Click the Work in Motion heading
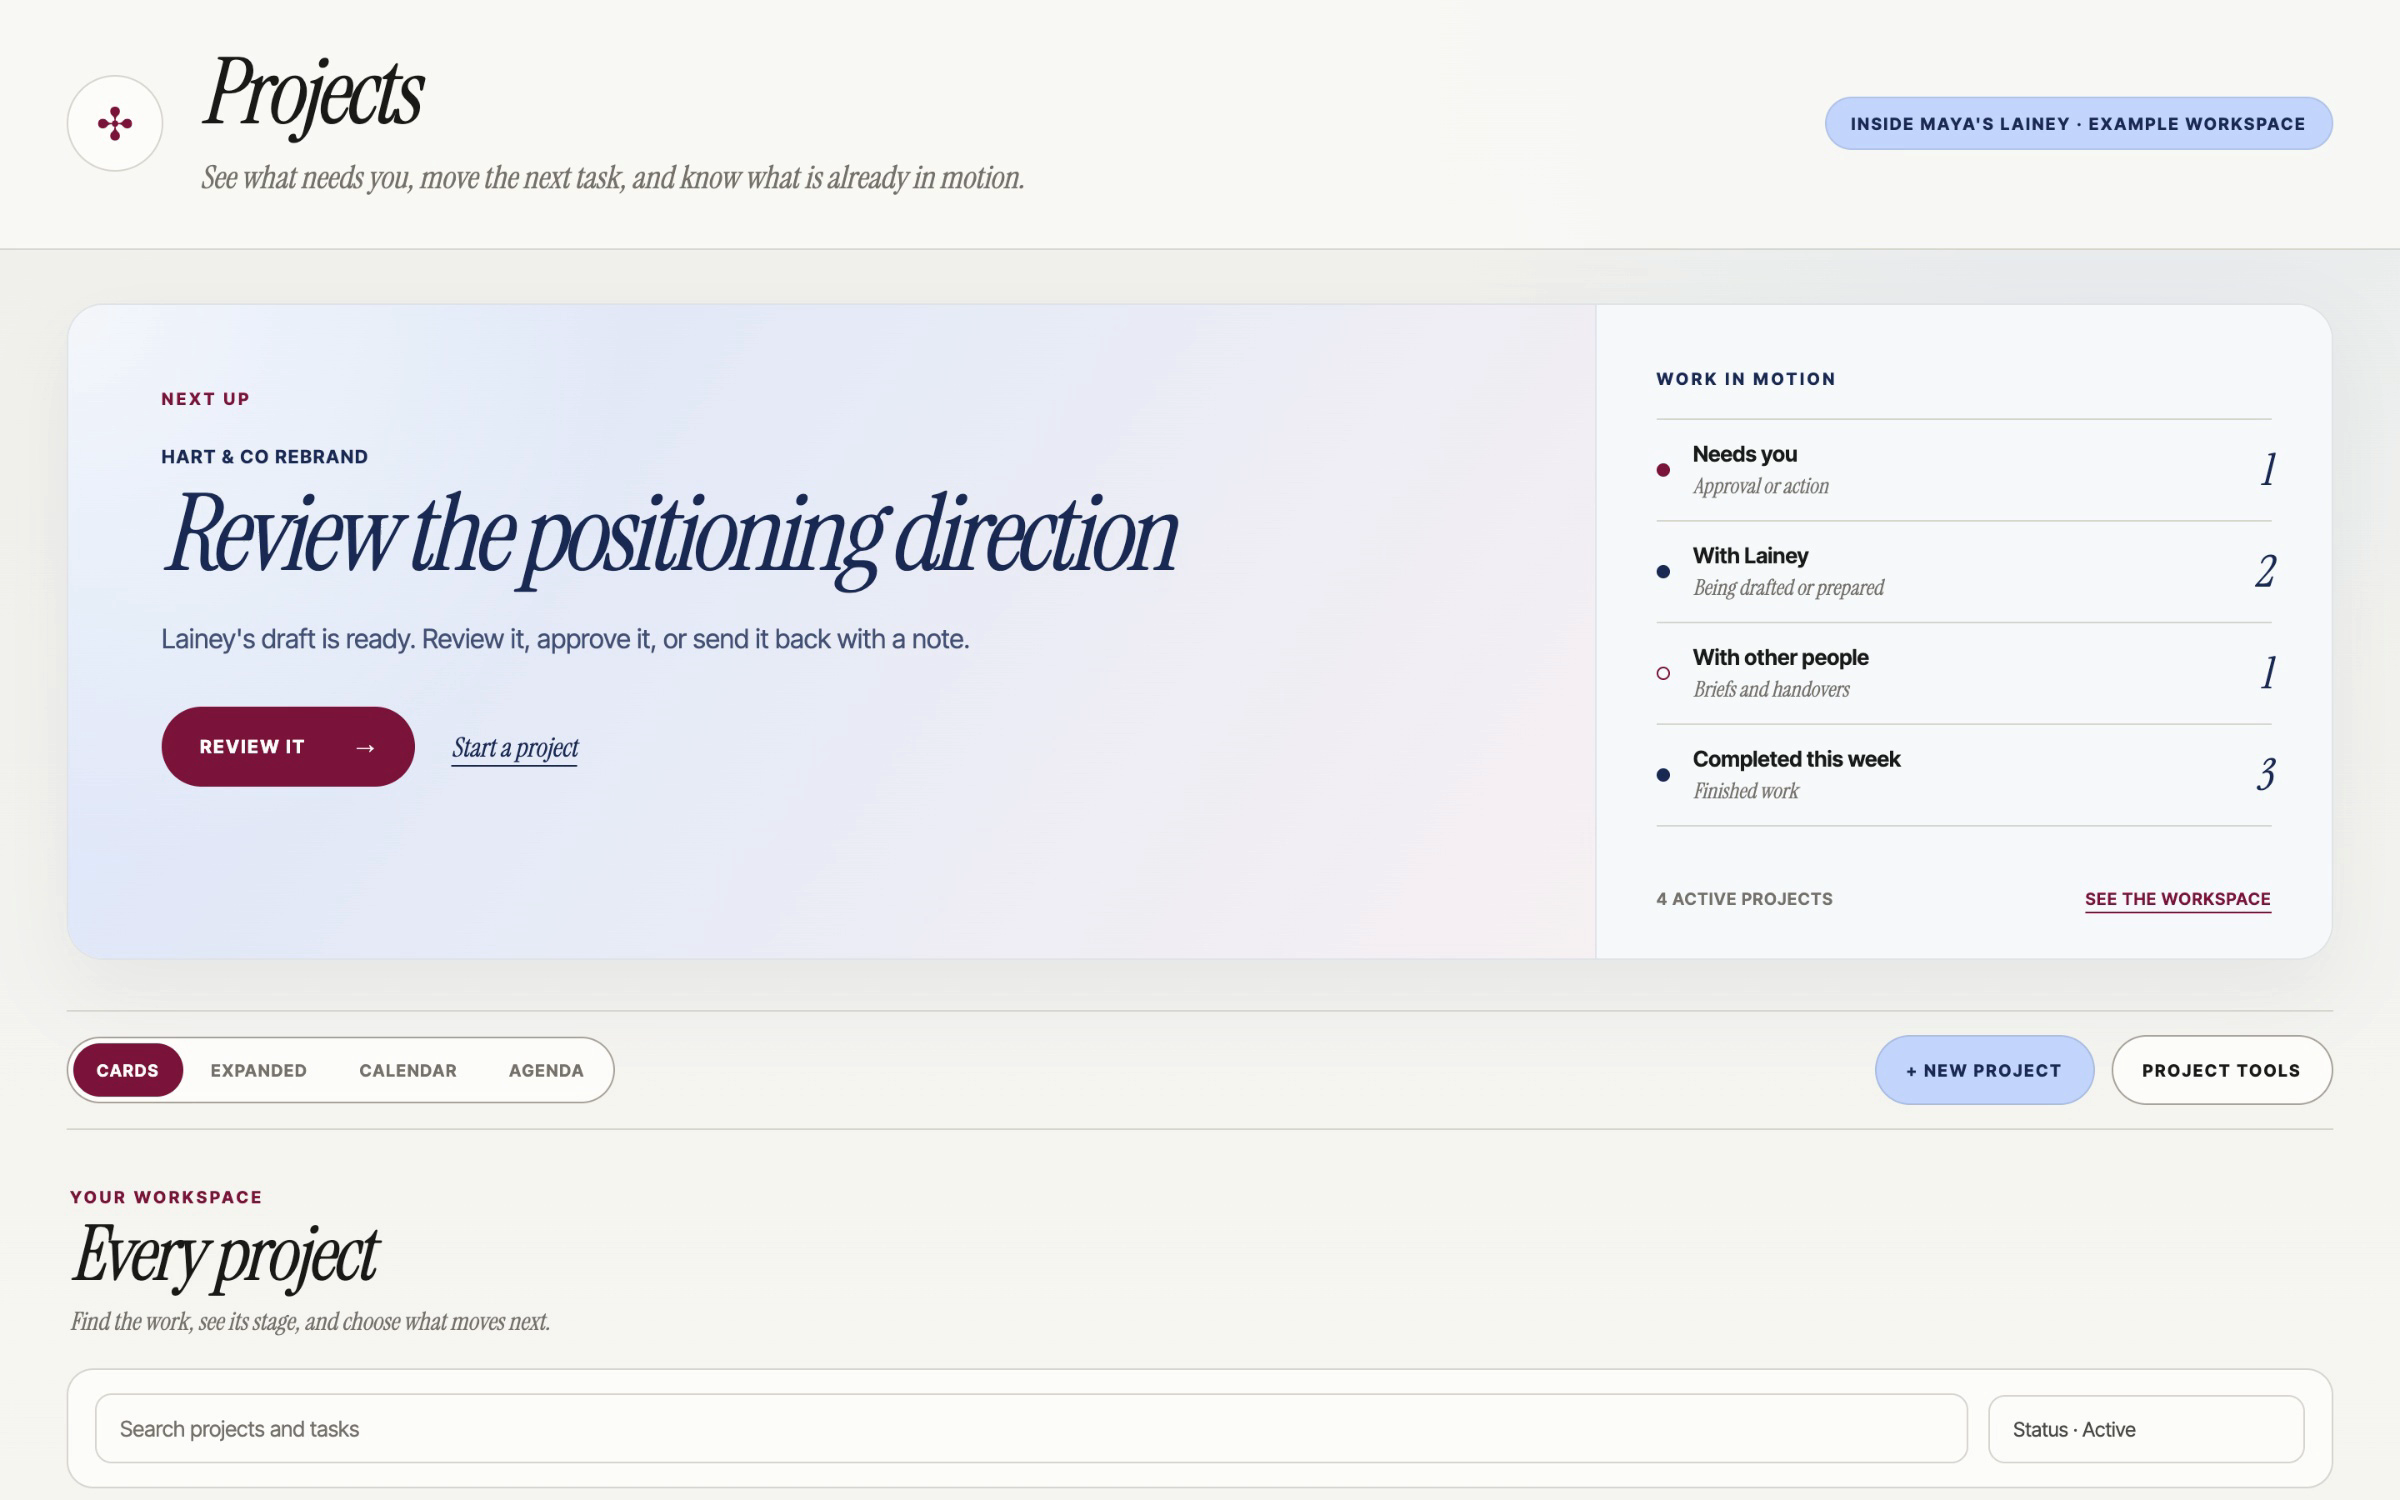The height and width of the screenshot is (1500, 2400). point(1745,379)
